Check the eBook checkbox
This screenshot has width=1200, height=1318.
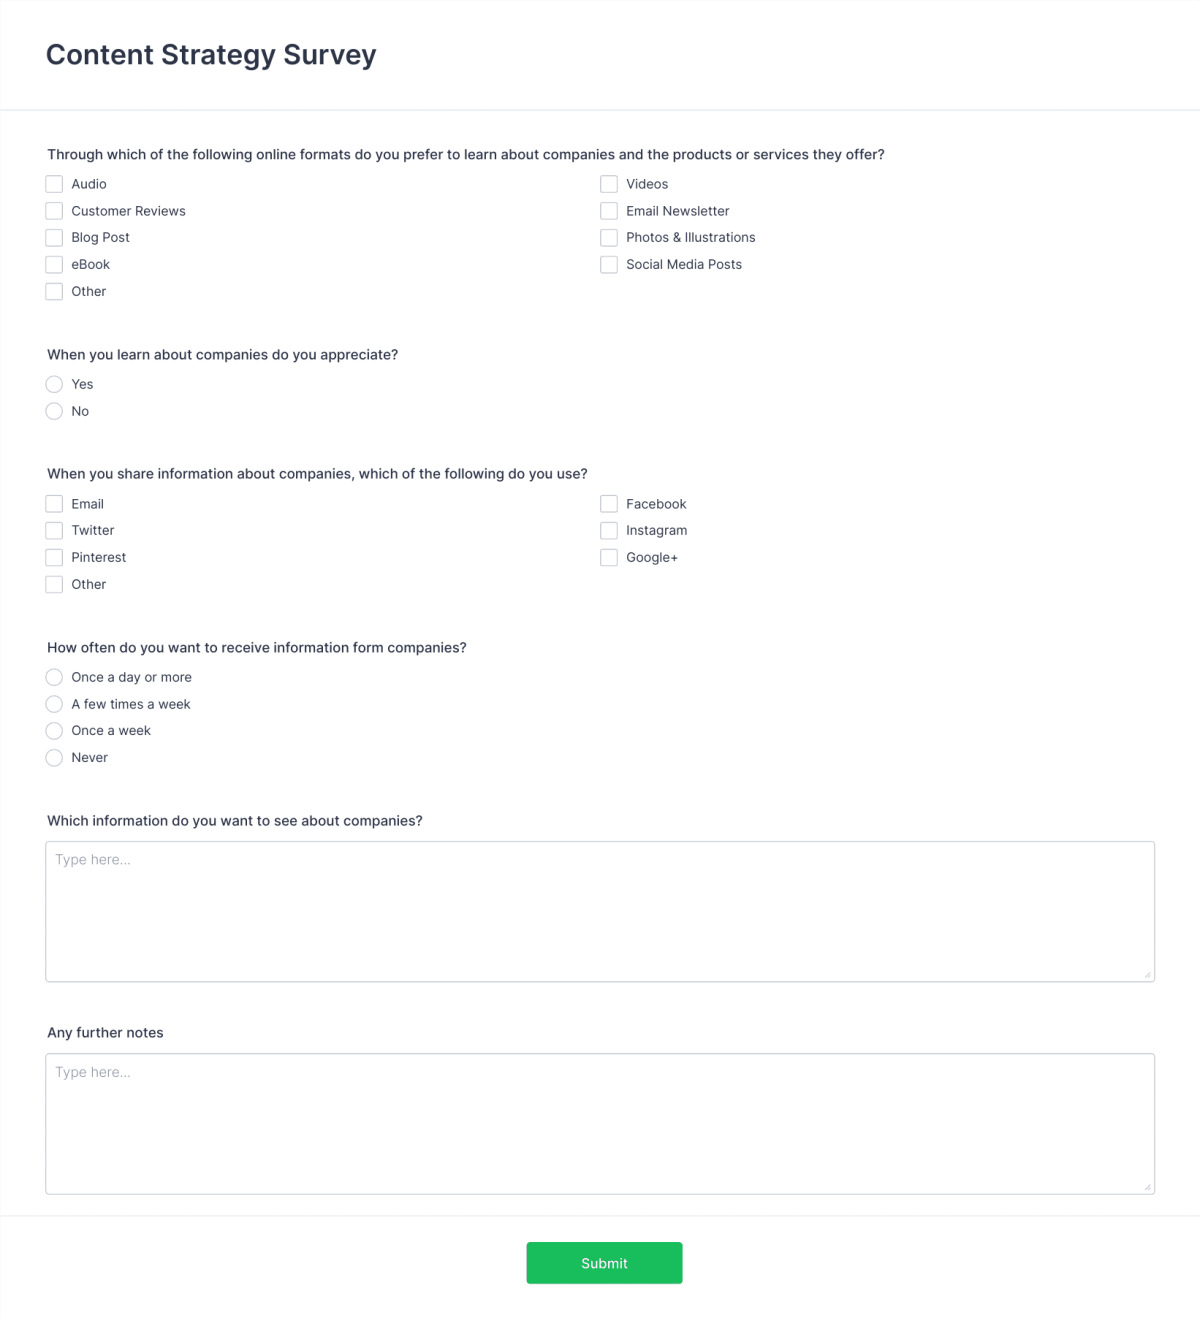tap(54, 264)
